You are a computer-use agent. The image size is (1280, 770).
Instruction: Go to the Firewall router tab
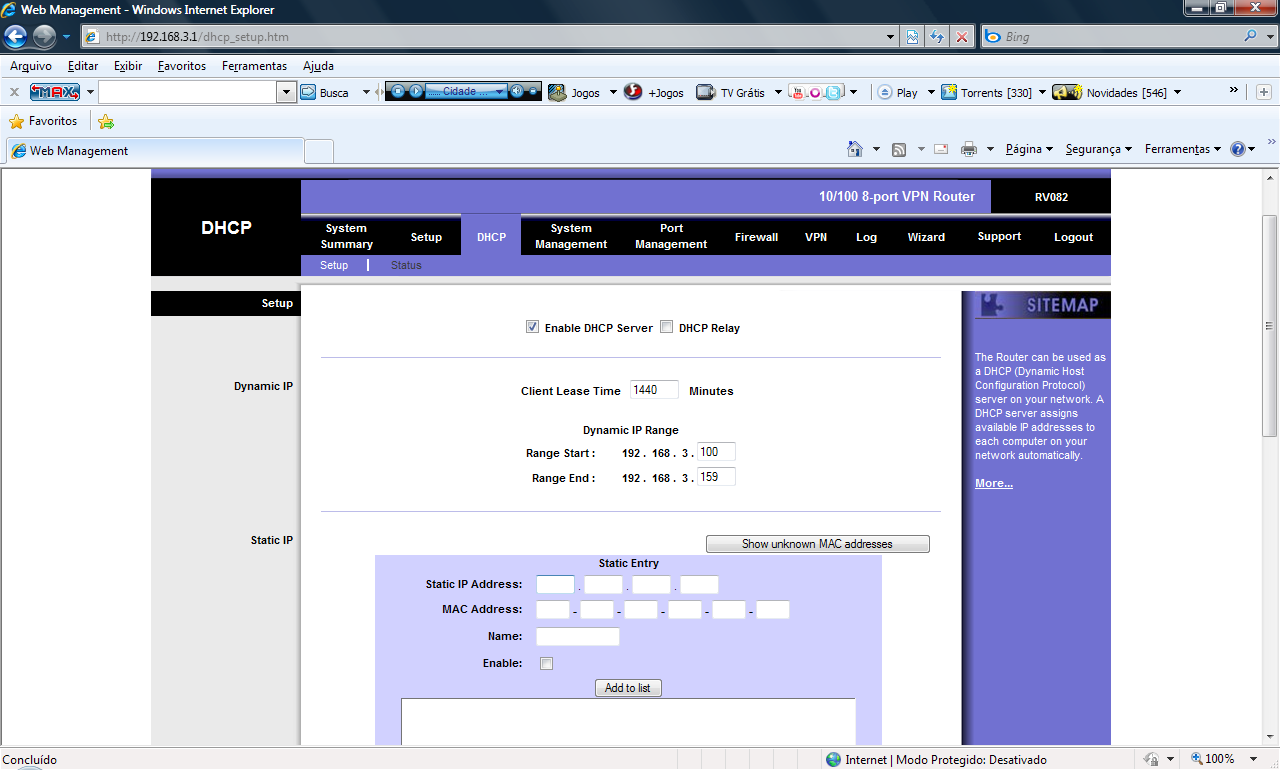coord(756,237)
